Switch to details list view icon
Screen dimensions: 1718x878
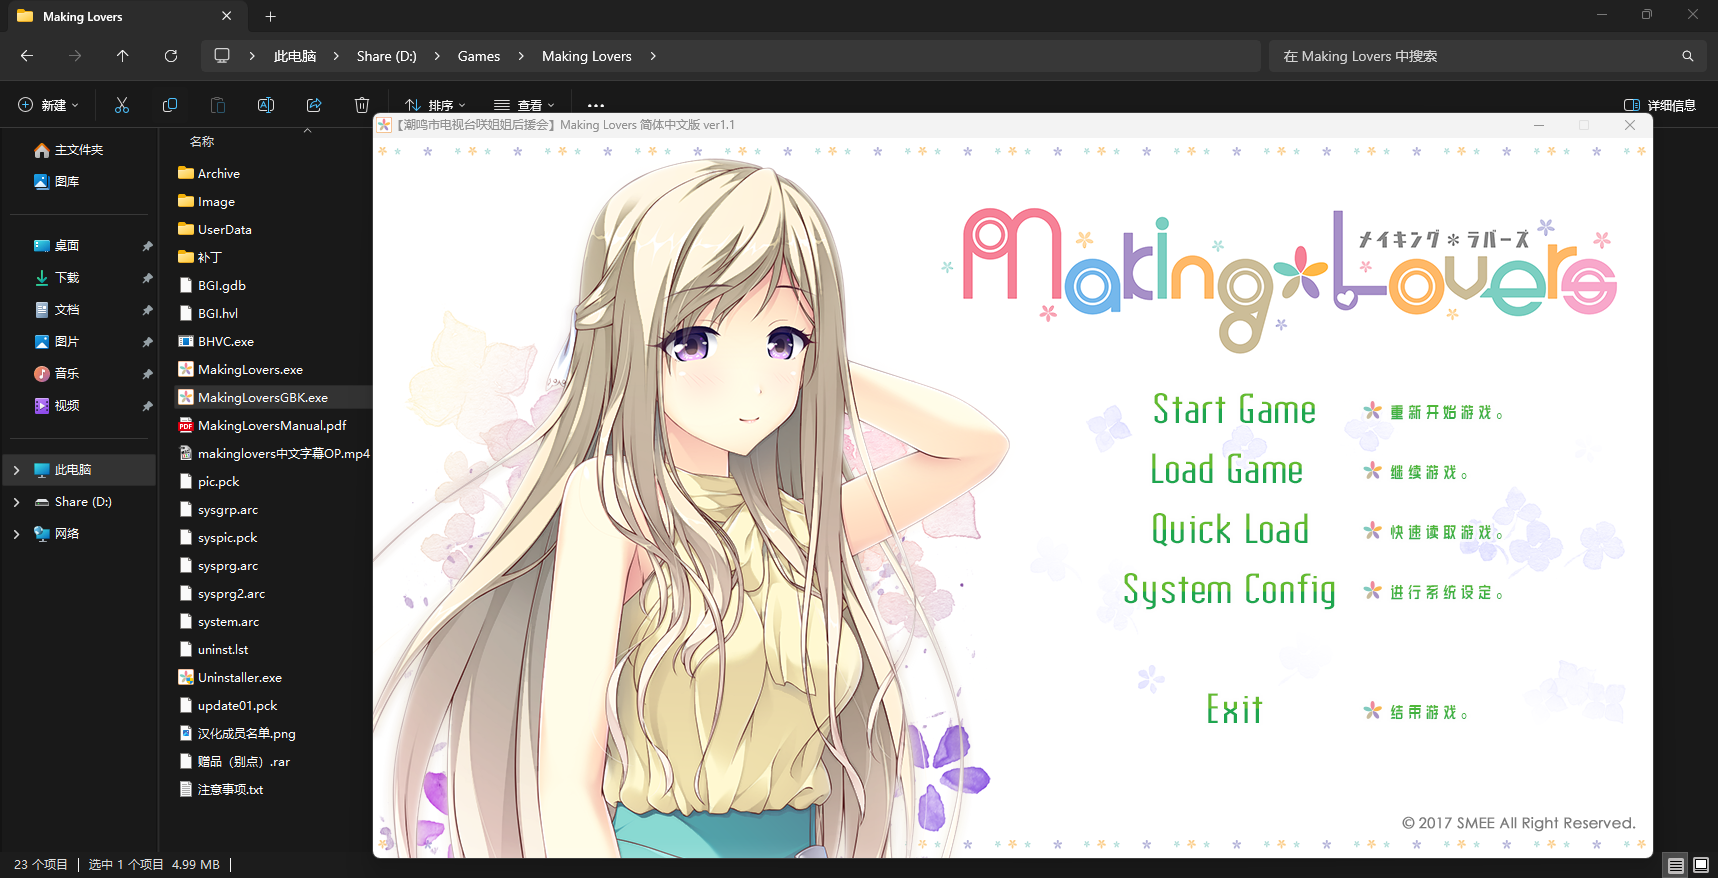pyautogui.click(x=1676, y=865)
